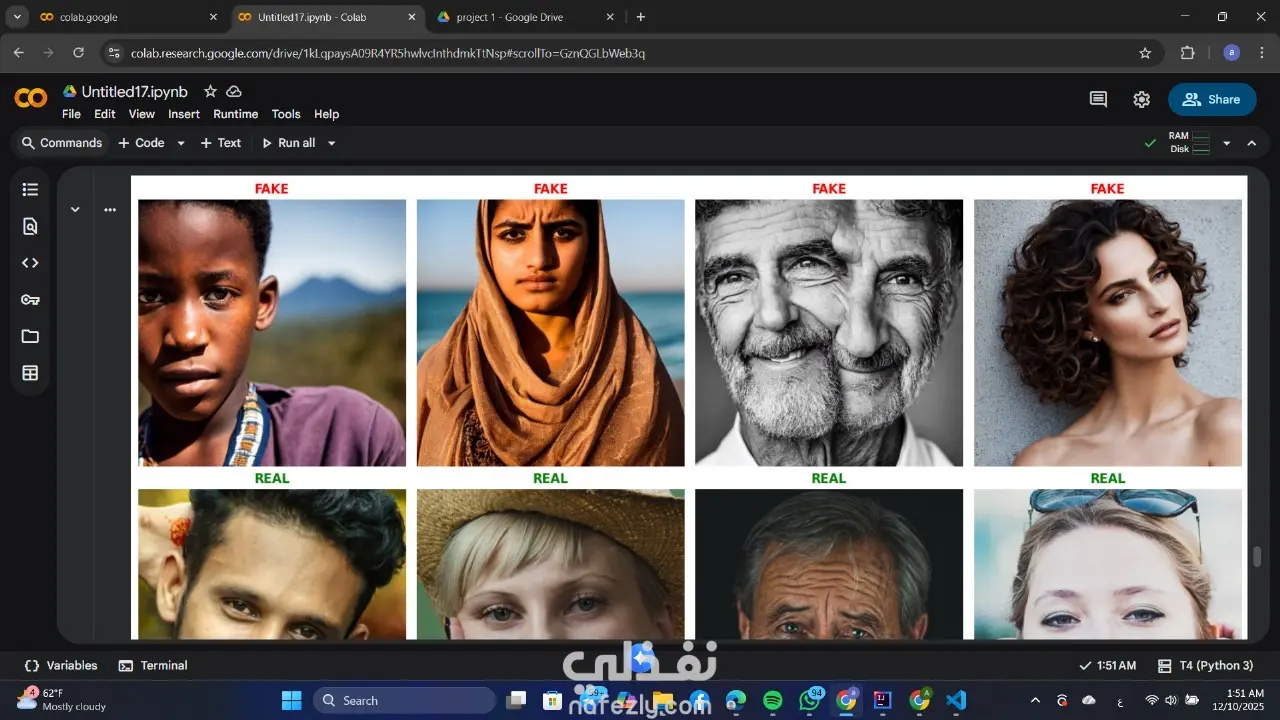Show hidden system tray icons
Screen dimensions: 1280x720
pos(1035,700)
